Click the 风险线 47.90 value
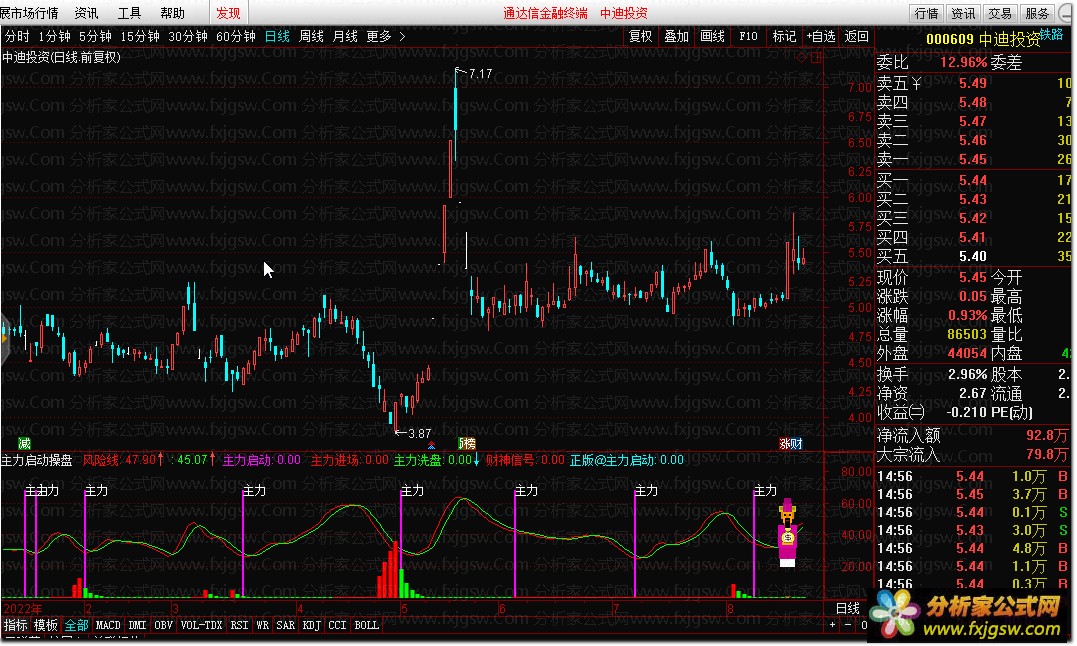The height and width of the screenshot is (646, 1077). pos(124,460)
